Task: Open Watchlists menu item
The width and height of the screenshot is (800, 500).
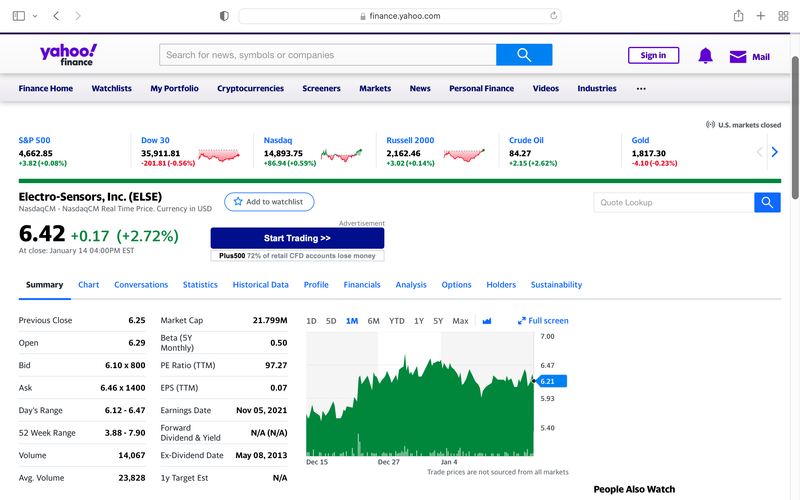Action: pos(112,88)
